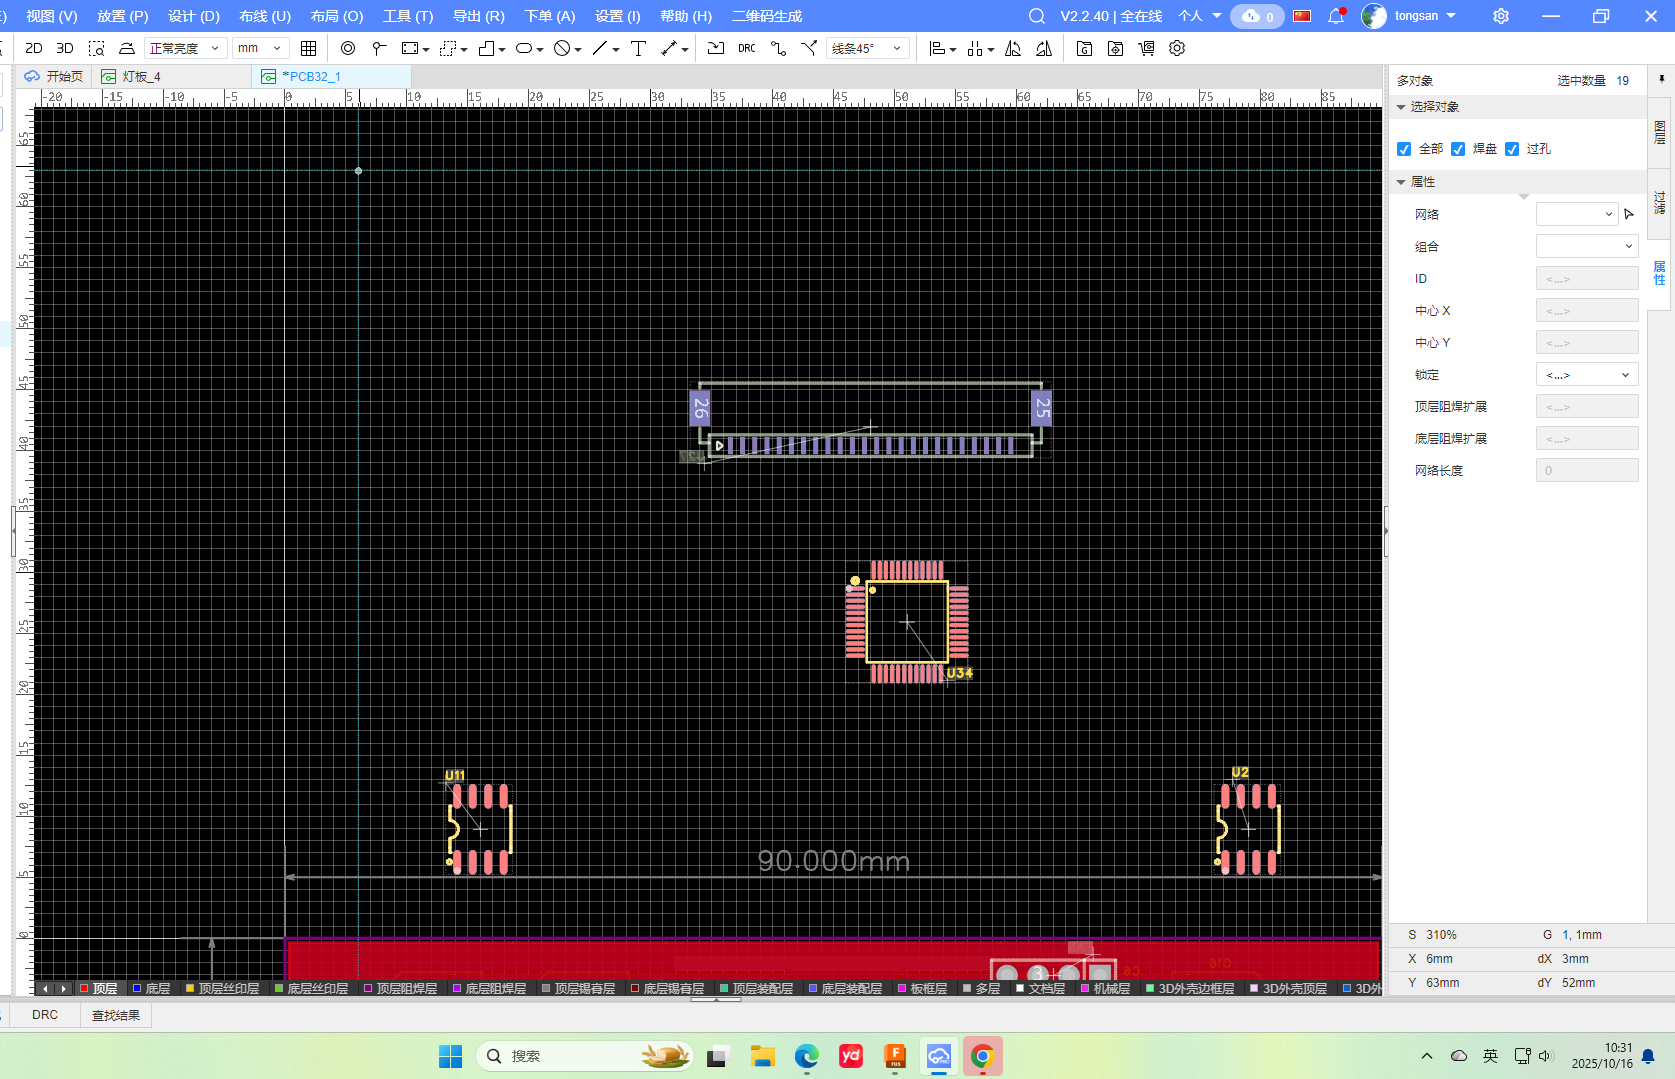Select the via placement tool

(348, 48)
